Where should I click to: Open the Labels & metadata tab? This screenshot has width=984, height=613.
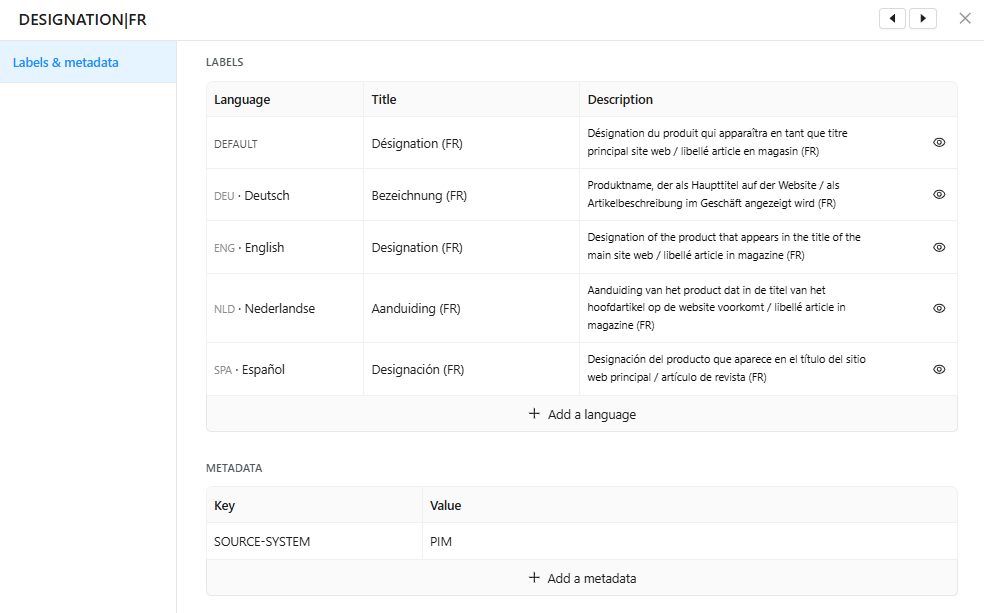[88, 62]
